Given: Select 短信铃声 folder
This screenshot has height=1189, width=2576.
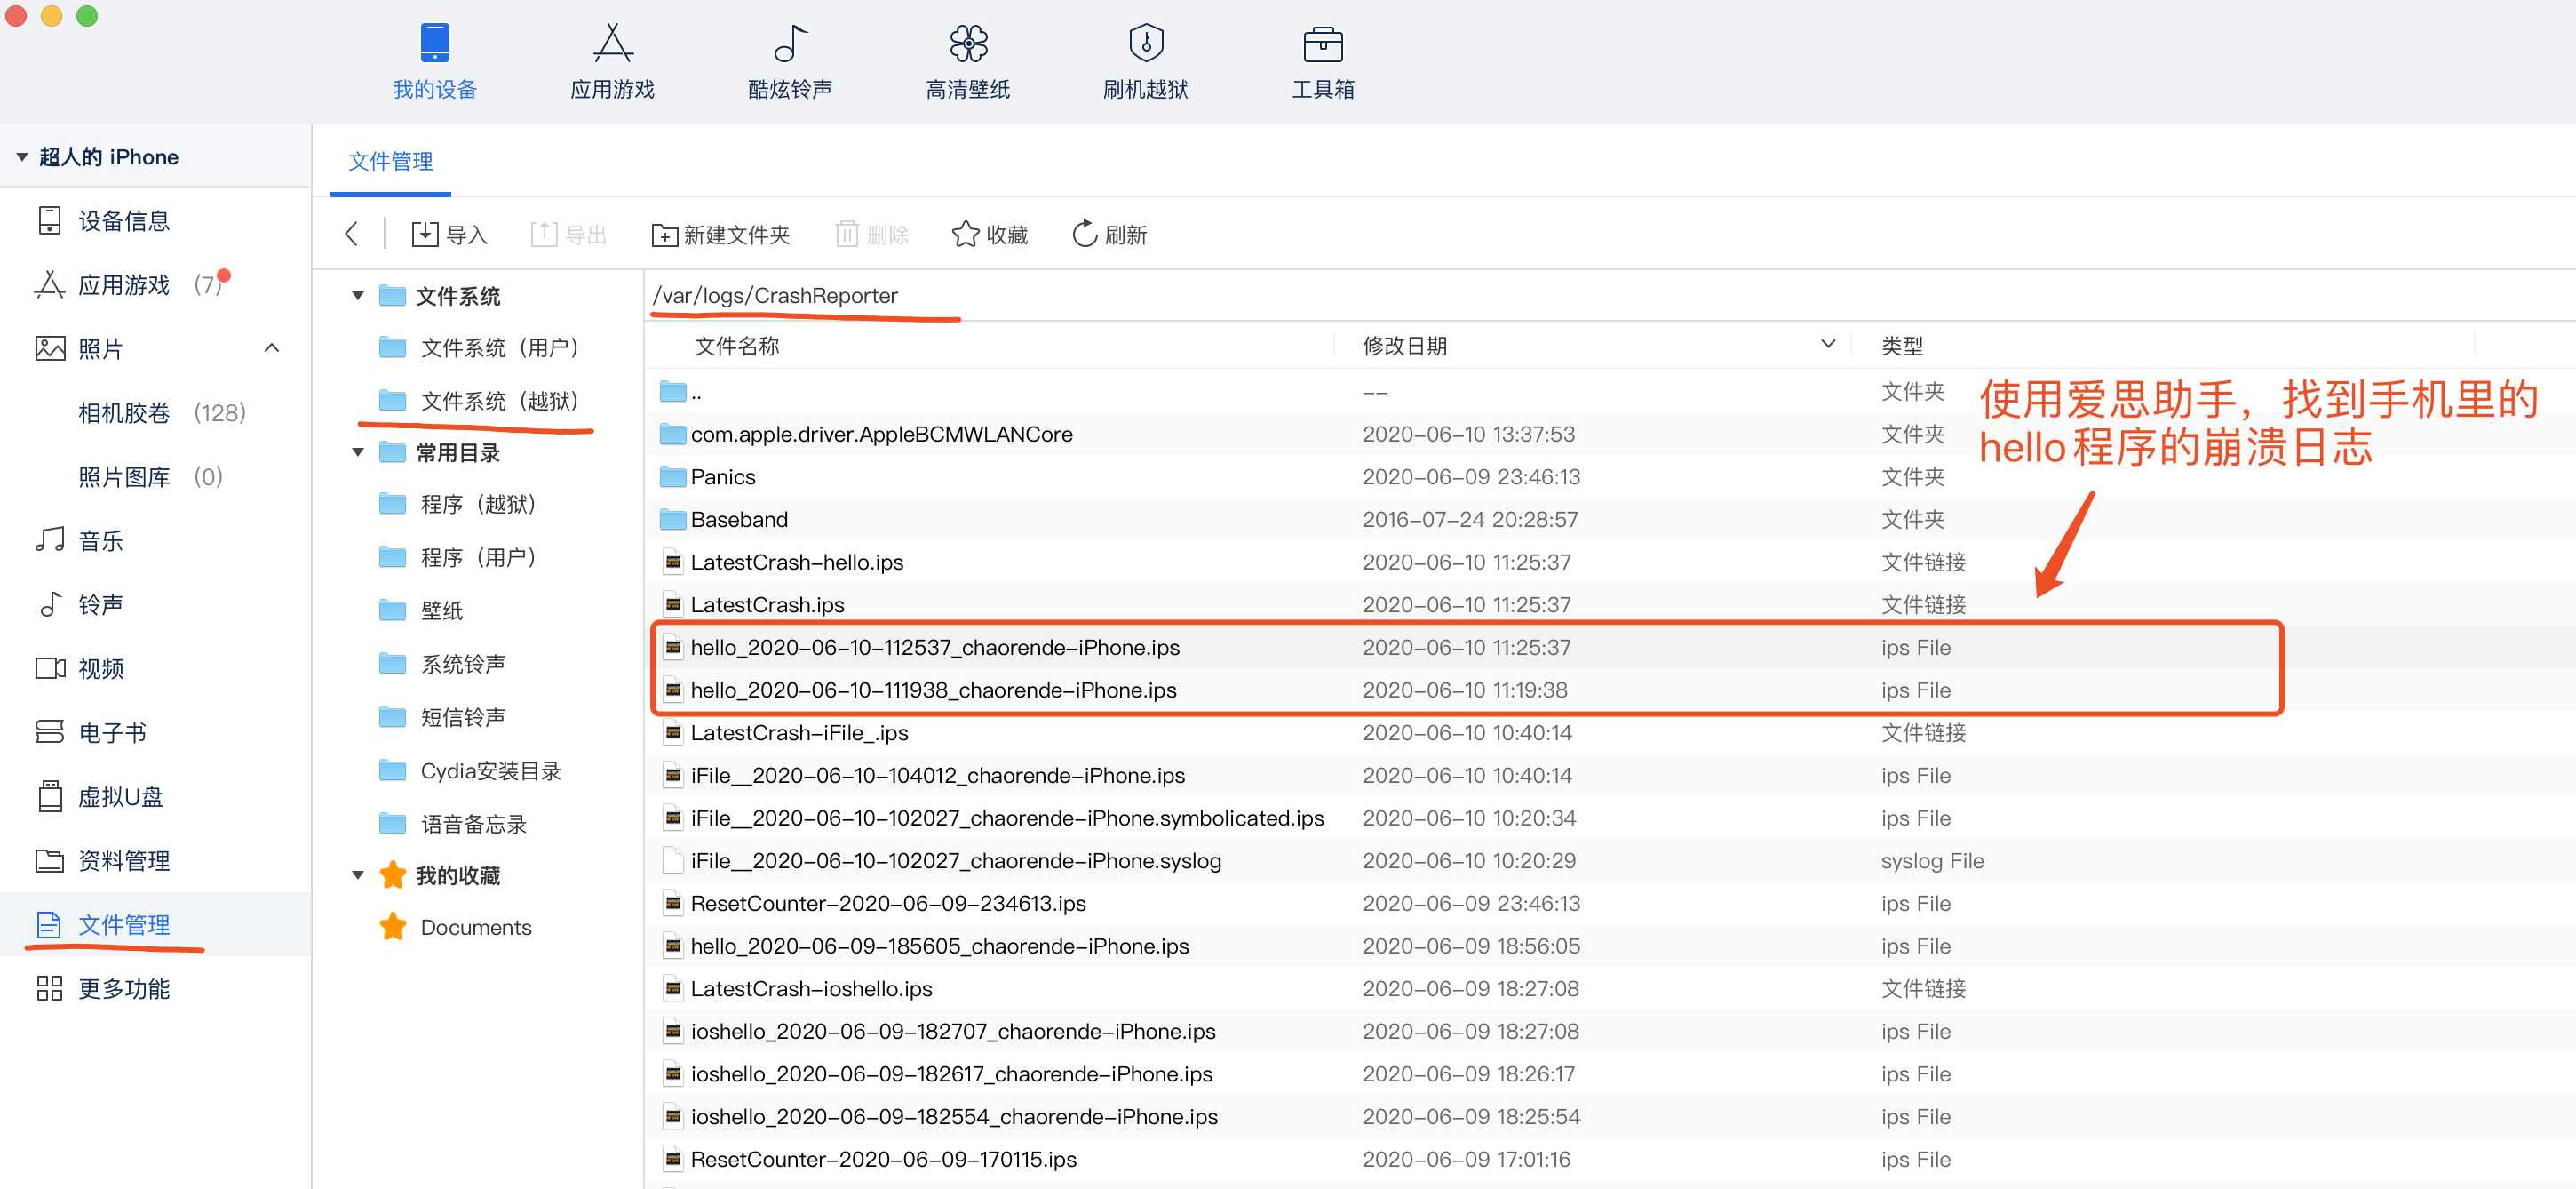Looking at the screenshot, I should coord(442,717).
